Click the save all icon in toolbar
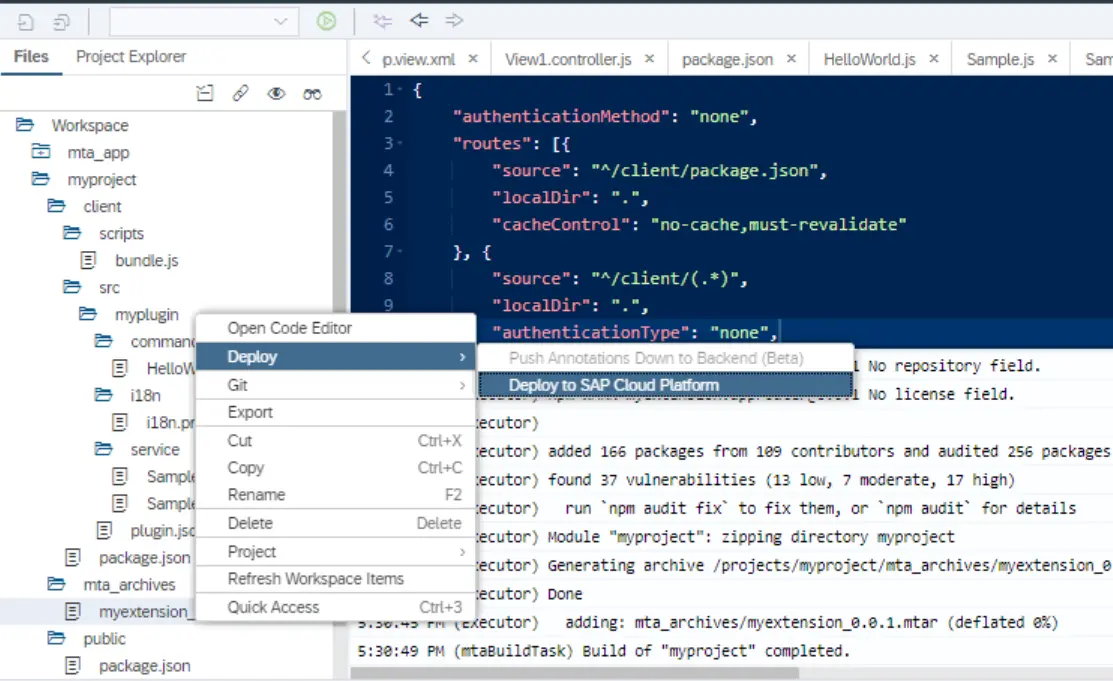This screenshot has height=681, width=1113. click(62, 23)
